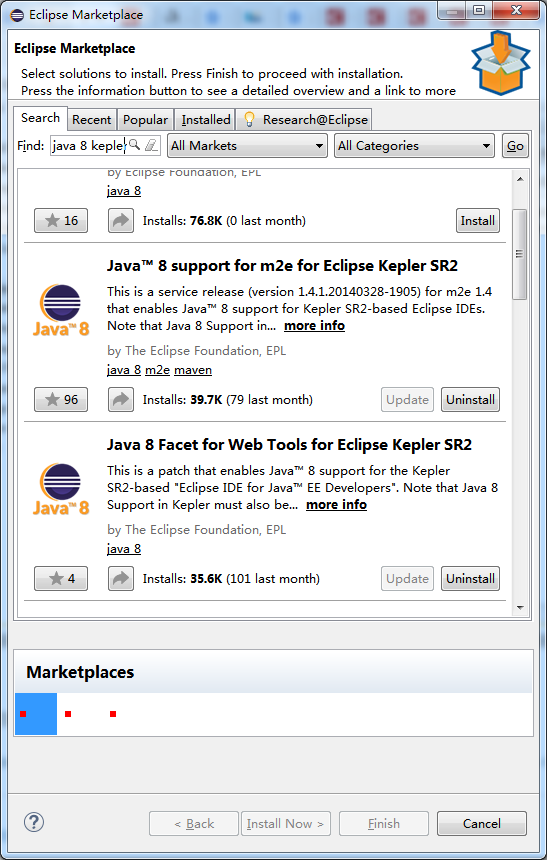The image size is (547, 860).
Task: Uninstall Java 8 support for m2e
Action: pyautogui.click(x=470, y=400)
